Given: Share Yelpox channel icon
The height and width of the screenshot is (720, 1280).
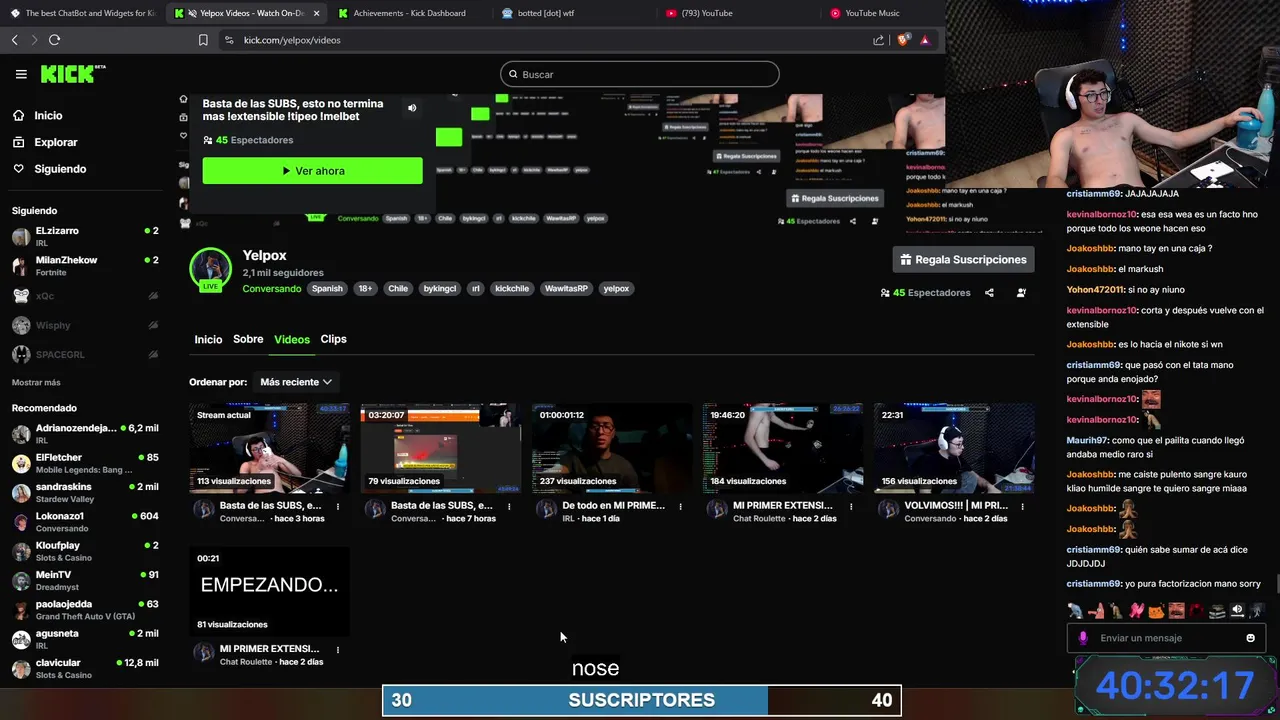Looking at the screenshot, I should point(989,293).
